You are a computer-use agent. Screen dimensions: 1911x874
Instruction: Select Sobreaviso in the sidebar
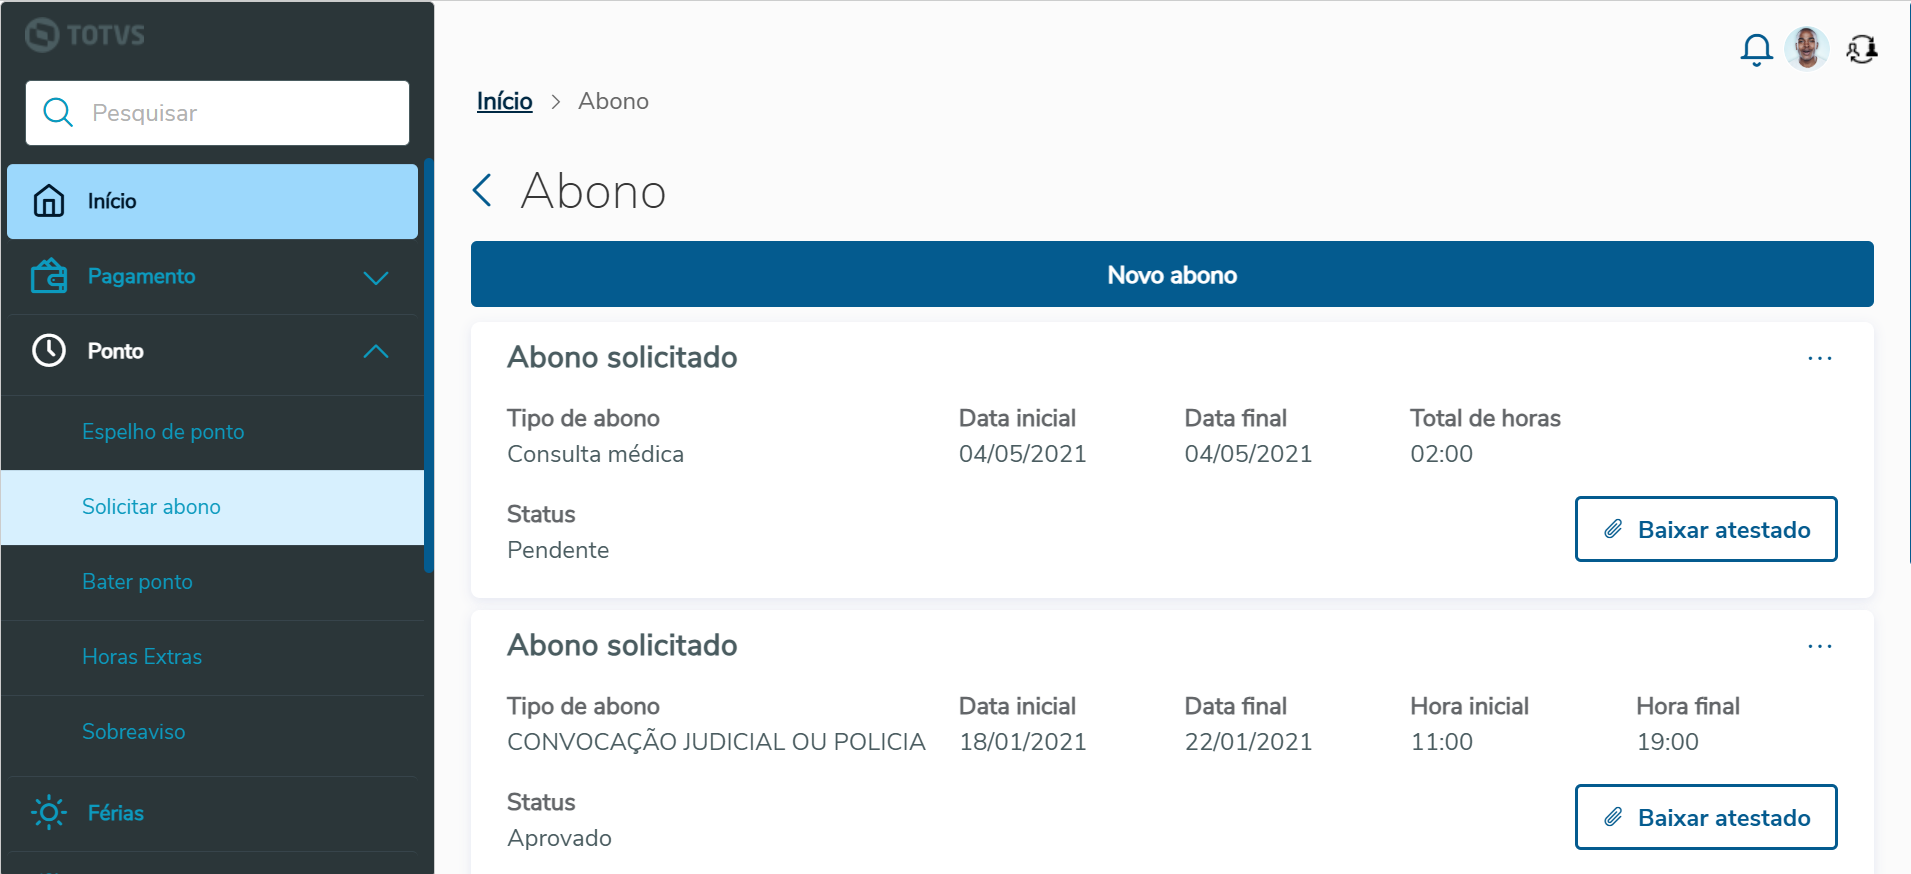pos(133,732)
